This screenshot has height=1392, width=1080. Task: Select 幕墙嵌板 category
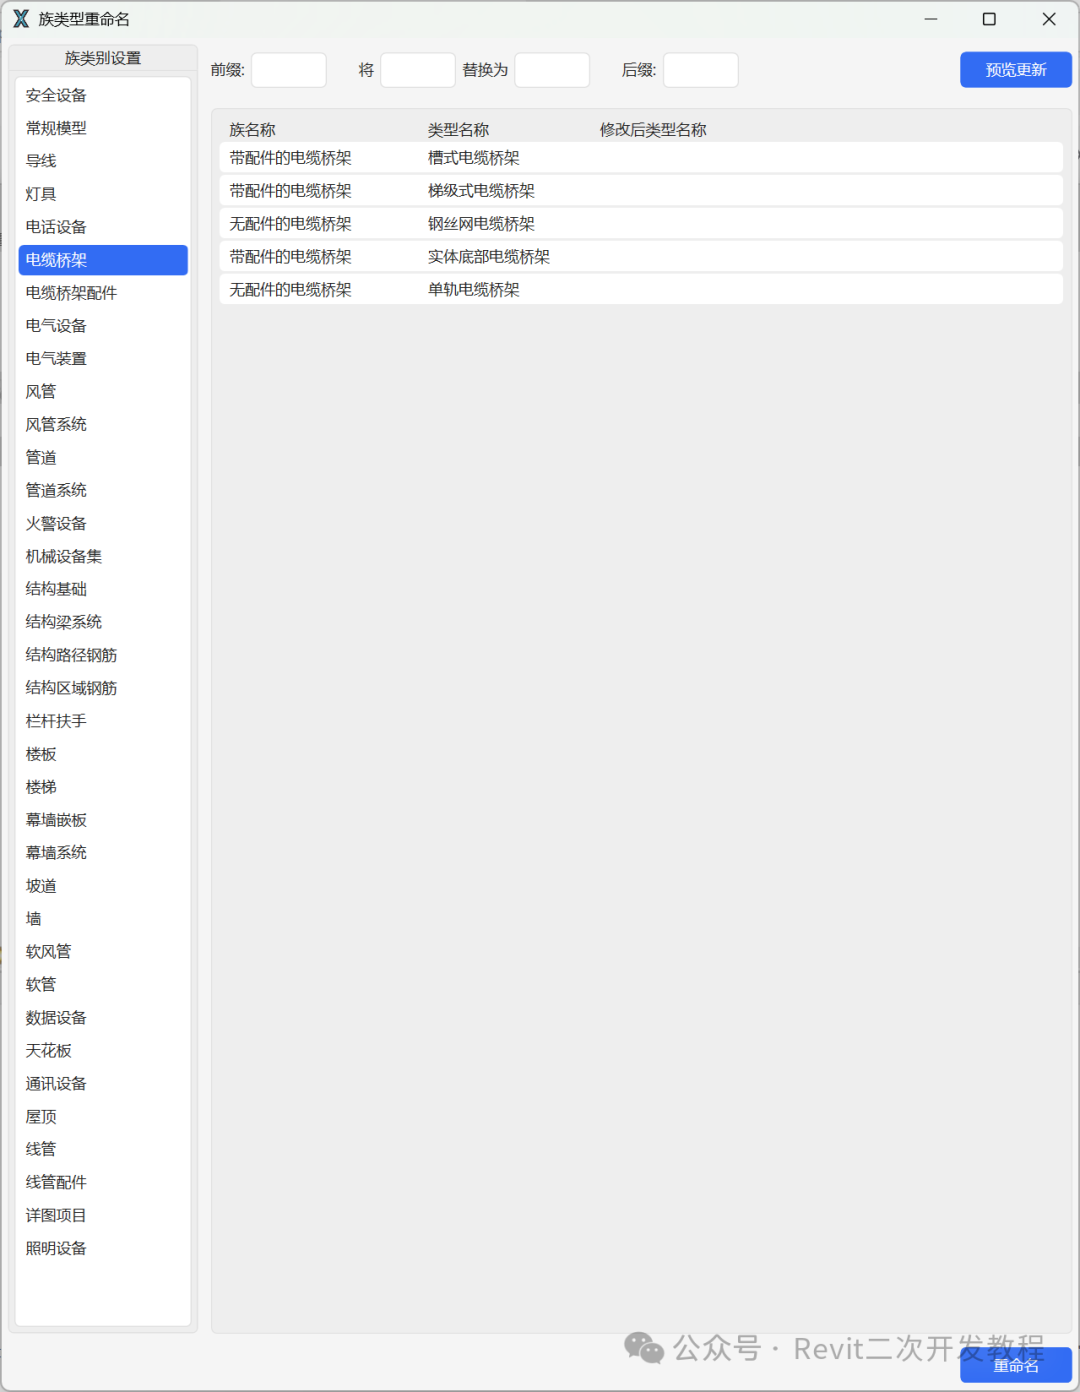(x=103, y=820)
